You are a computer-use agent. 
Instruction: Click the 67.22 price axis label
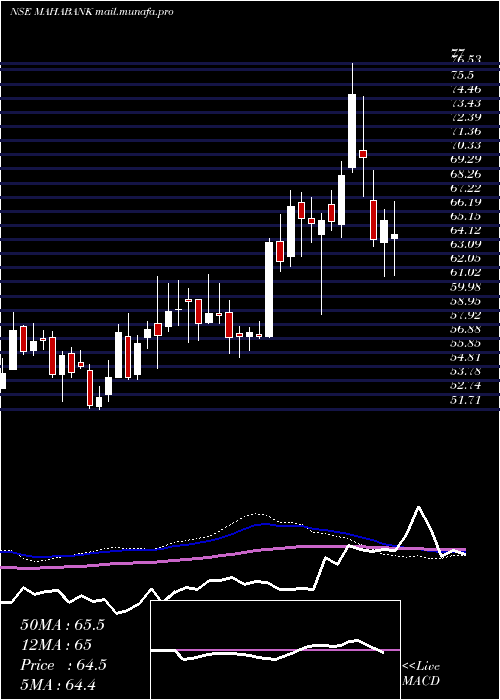pyautogui.click(x=467, y=188)
